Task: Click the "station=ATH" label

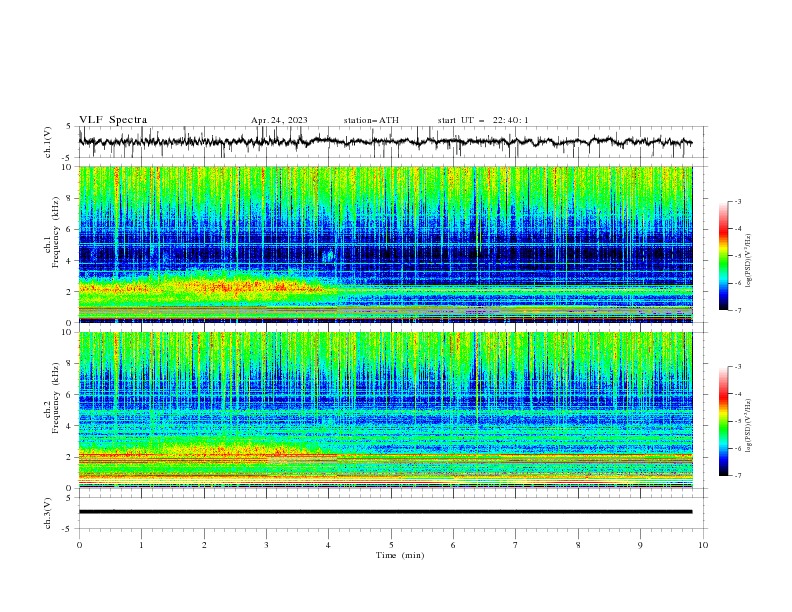Action: (x=371, y=120)
